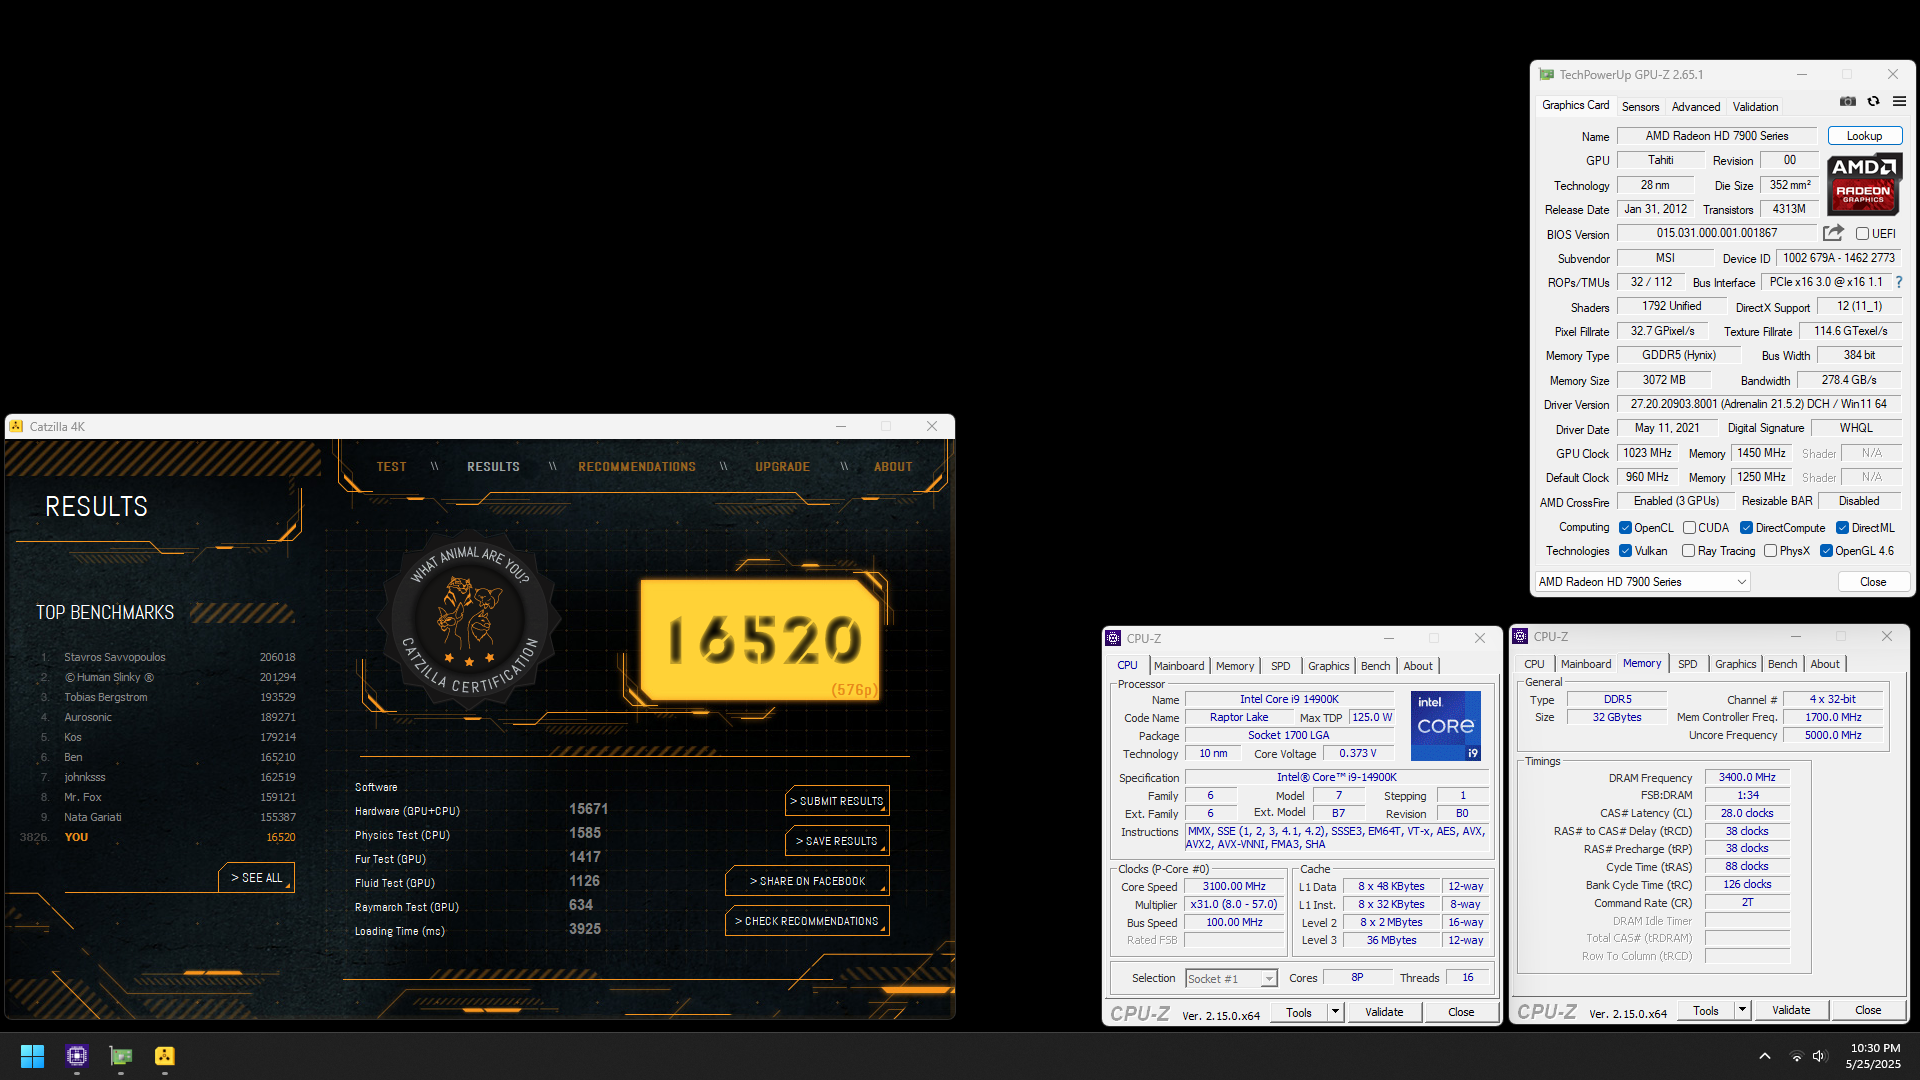Open UPGRADE tab in Catzilla

coord(782,467)
